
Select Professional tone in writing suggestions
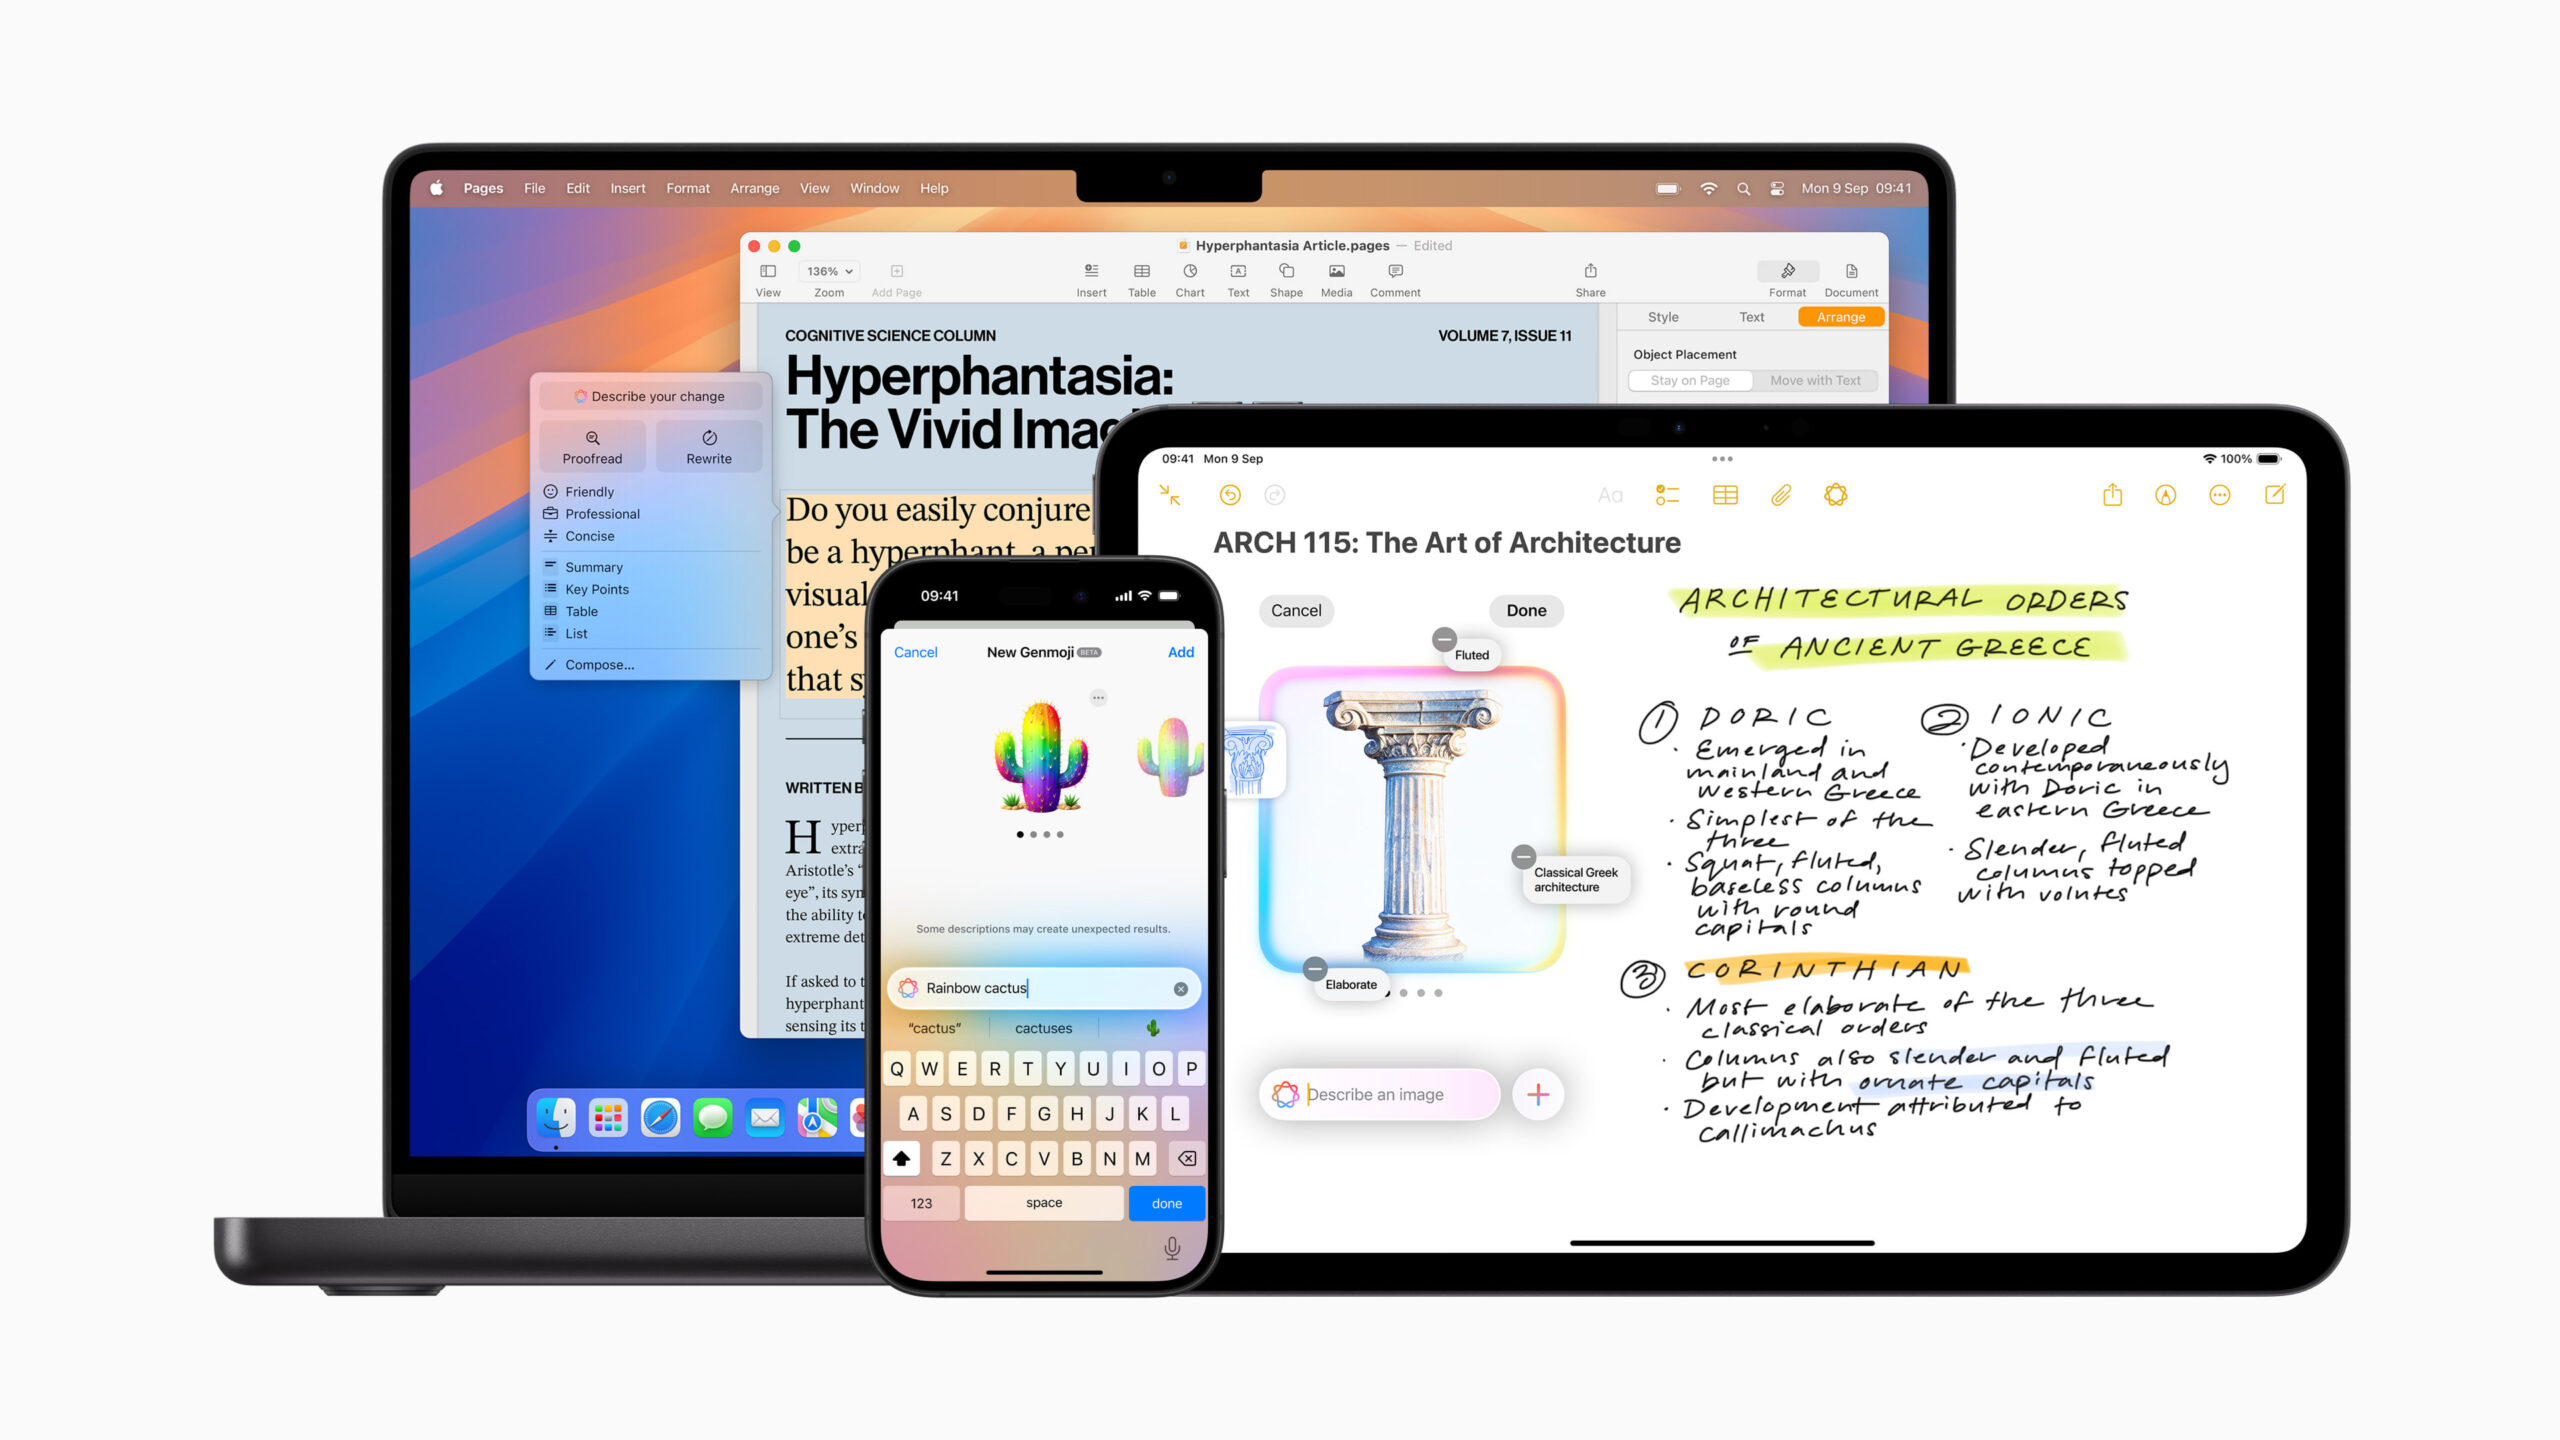[x=601, y=513]
